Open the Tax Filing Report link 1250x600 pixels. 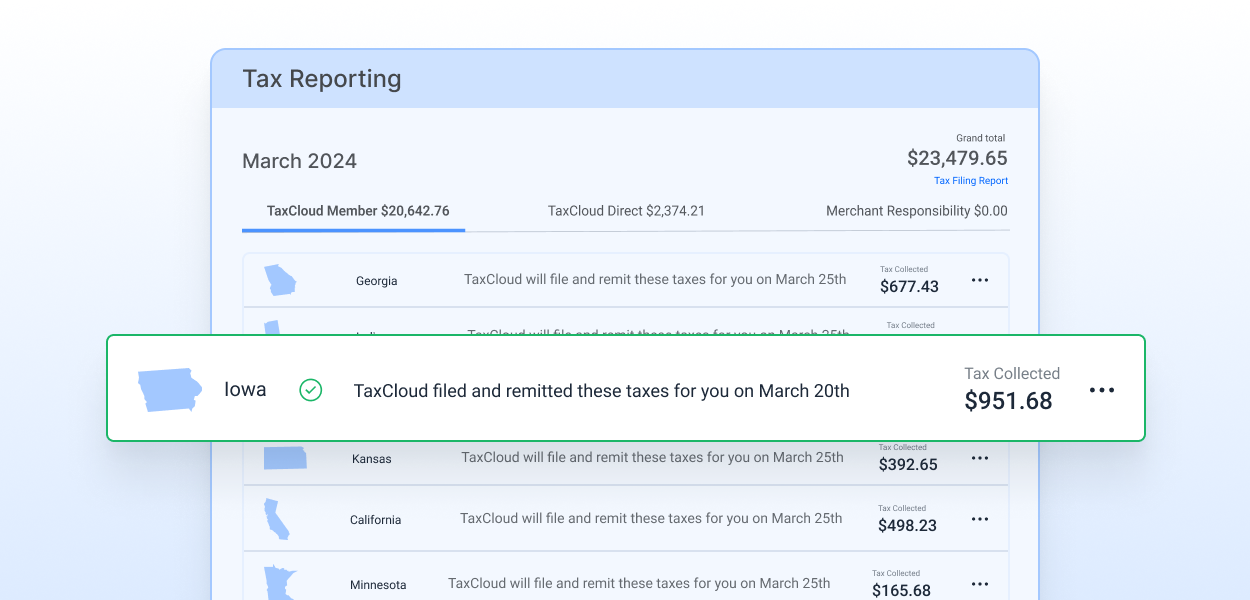(x=971, y=181)
